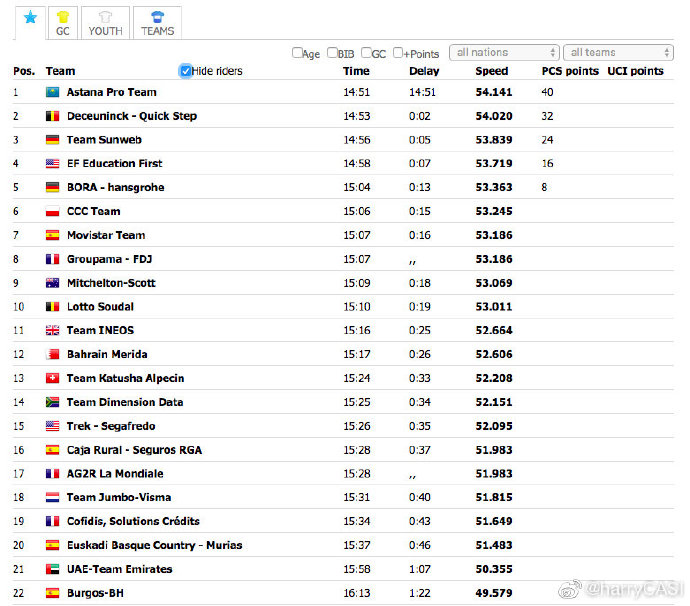
Task: Click the Belgian flag beside Lotto Soudal
Action: (x=52, y=307)
